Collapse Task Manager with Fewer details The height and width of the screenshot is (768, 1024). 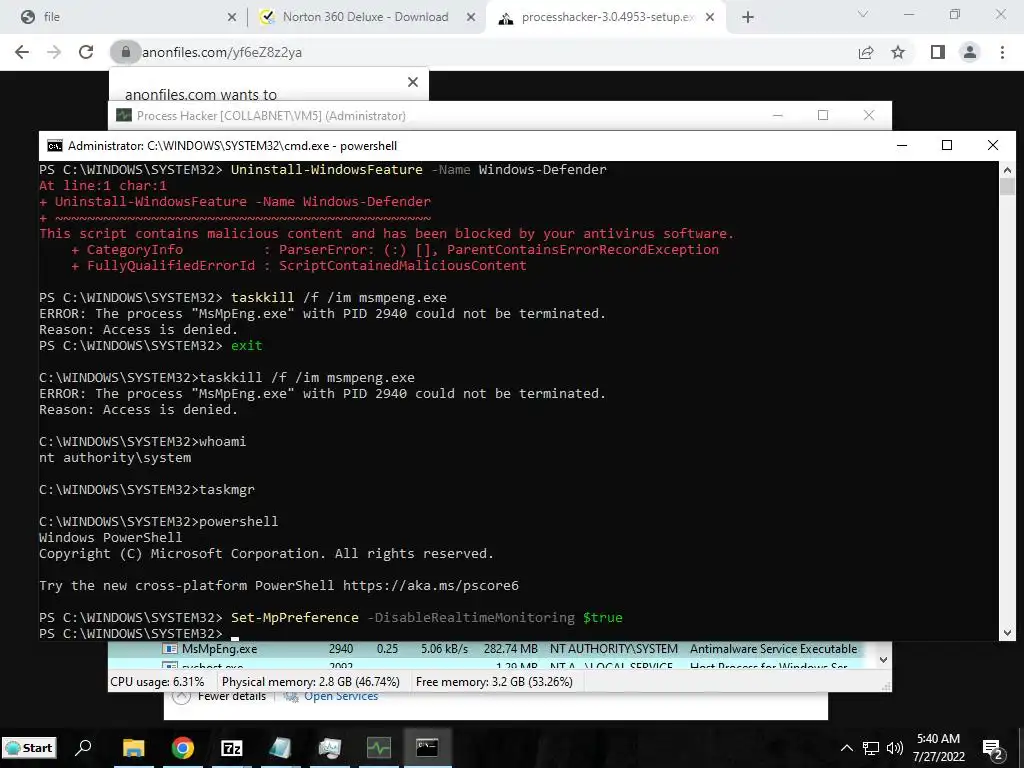click(x=219, y=696)
